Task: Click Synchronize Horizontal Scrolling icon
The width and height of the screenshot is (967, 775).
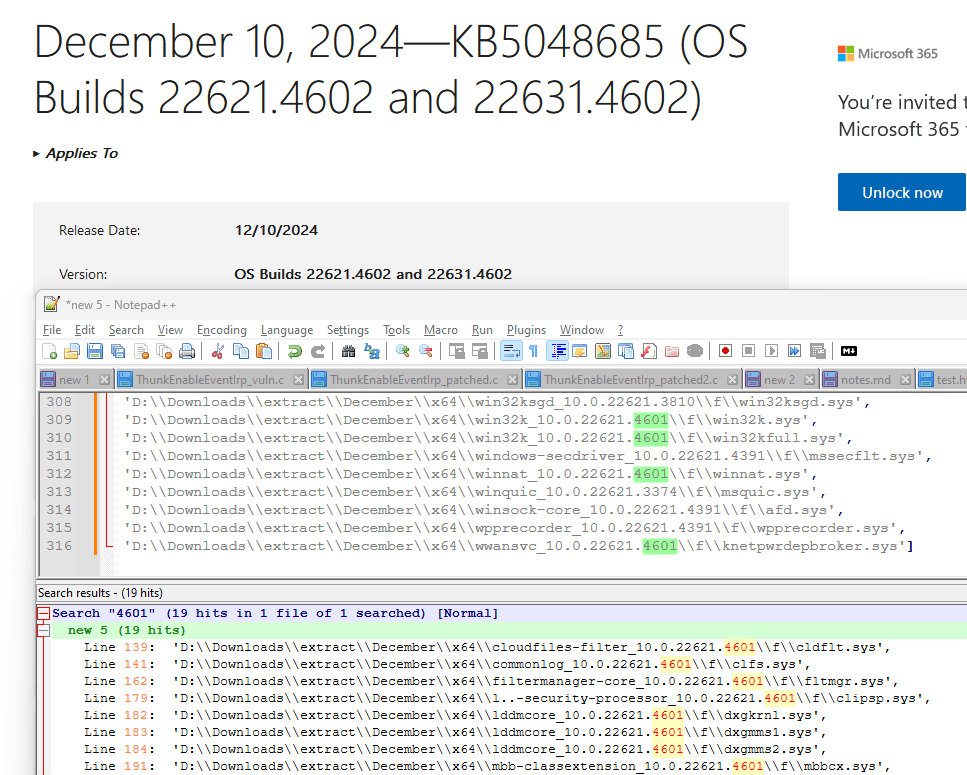Action: (x=479, y=351)
